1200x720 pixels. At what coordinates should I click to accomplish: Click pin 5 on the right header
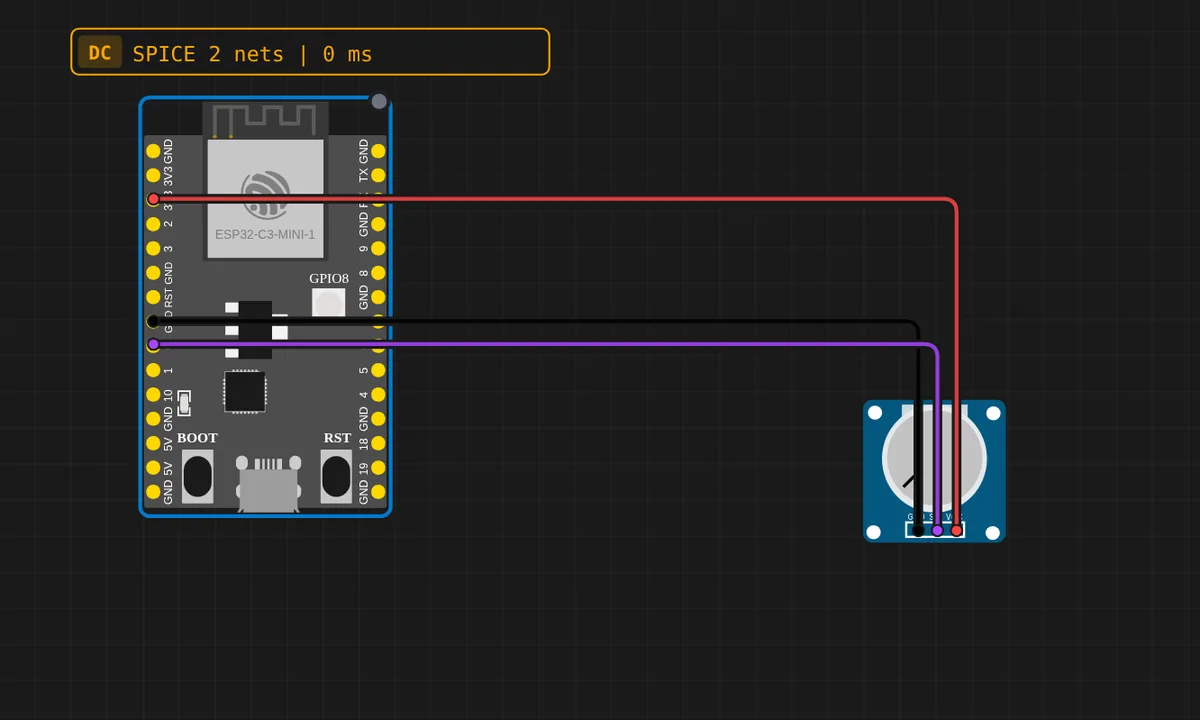pos(378,370)
